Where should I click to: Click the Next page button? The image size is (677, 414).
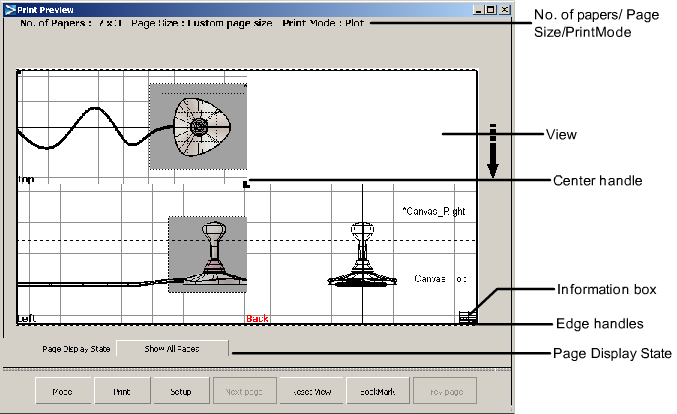(x=244, y=391)
